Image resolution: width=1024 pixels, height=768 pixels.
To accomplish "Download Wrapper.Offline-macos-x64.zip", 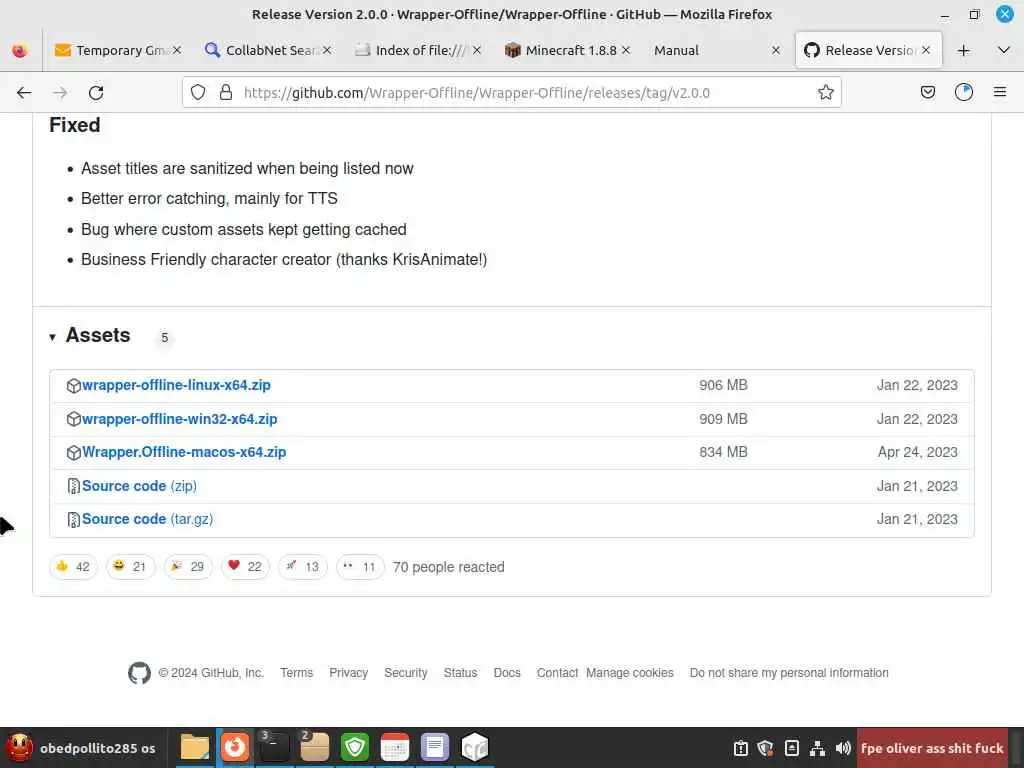I will pyautogui.click(x=184, y=452).
